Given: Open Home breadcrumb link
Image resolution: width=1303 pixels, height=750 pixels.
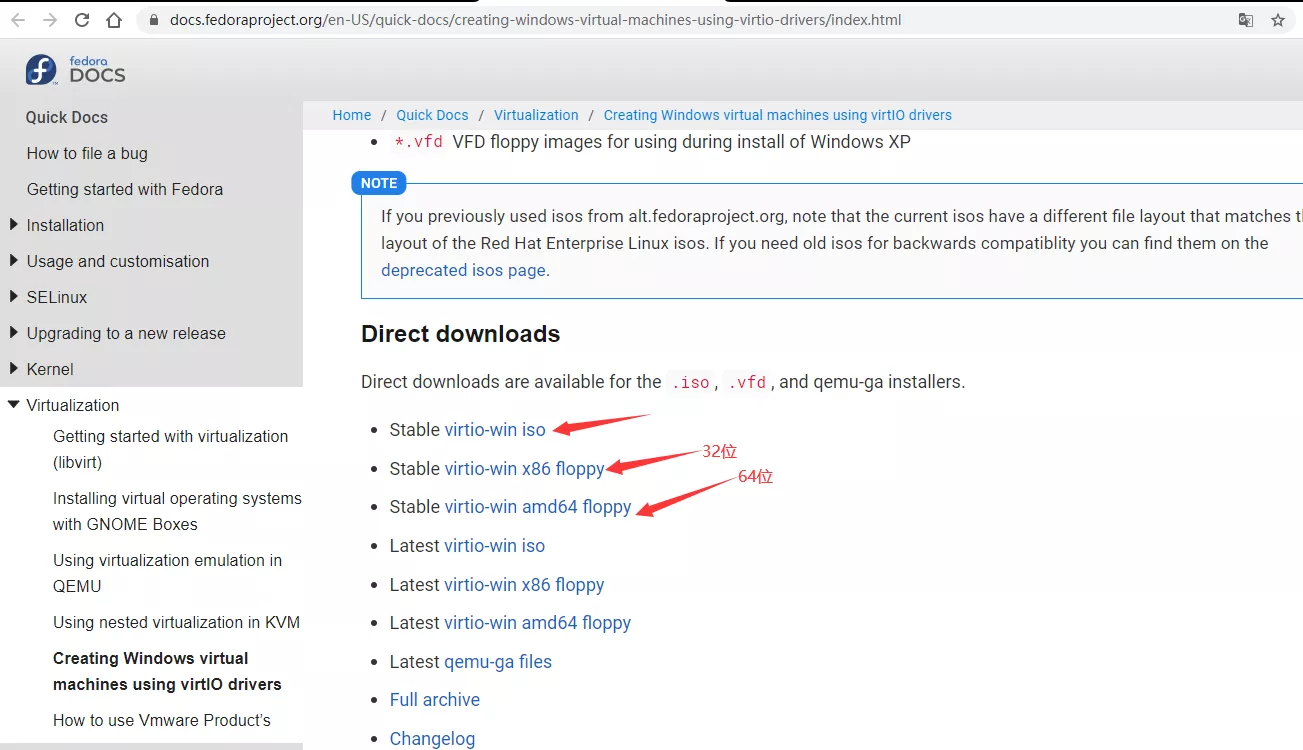Looking at the screenshot, I should (351, 115).
